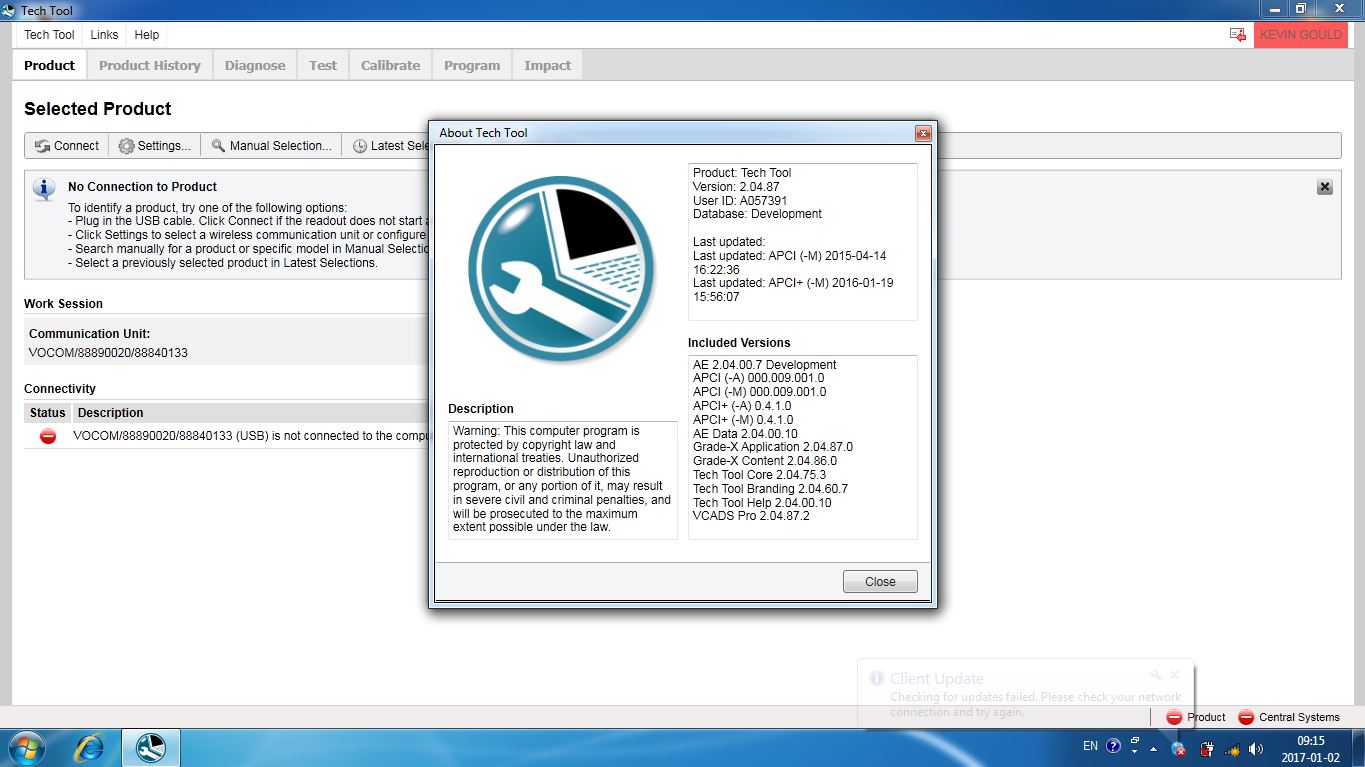
Task: Click the Product status indicator in the status bar
Action: [x=1196, y=717]
